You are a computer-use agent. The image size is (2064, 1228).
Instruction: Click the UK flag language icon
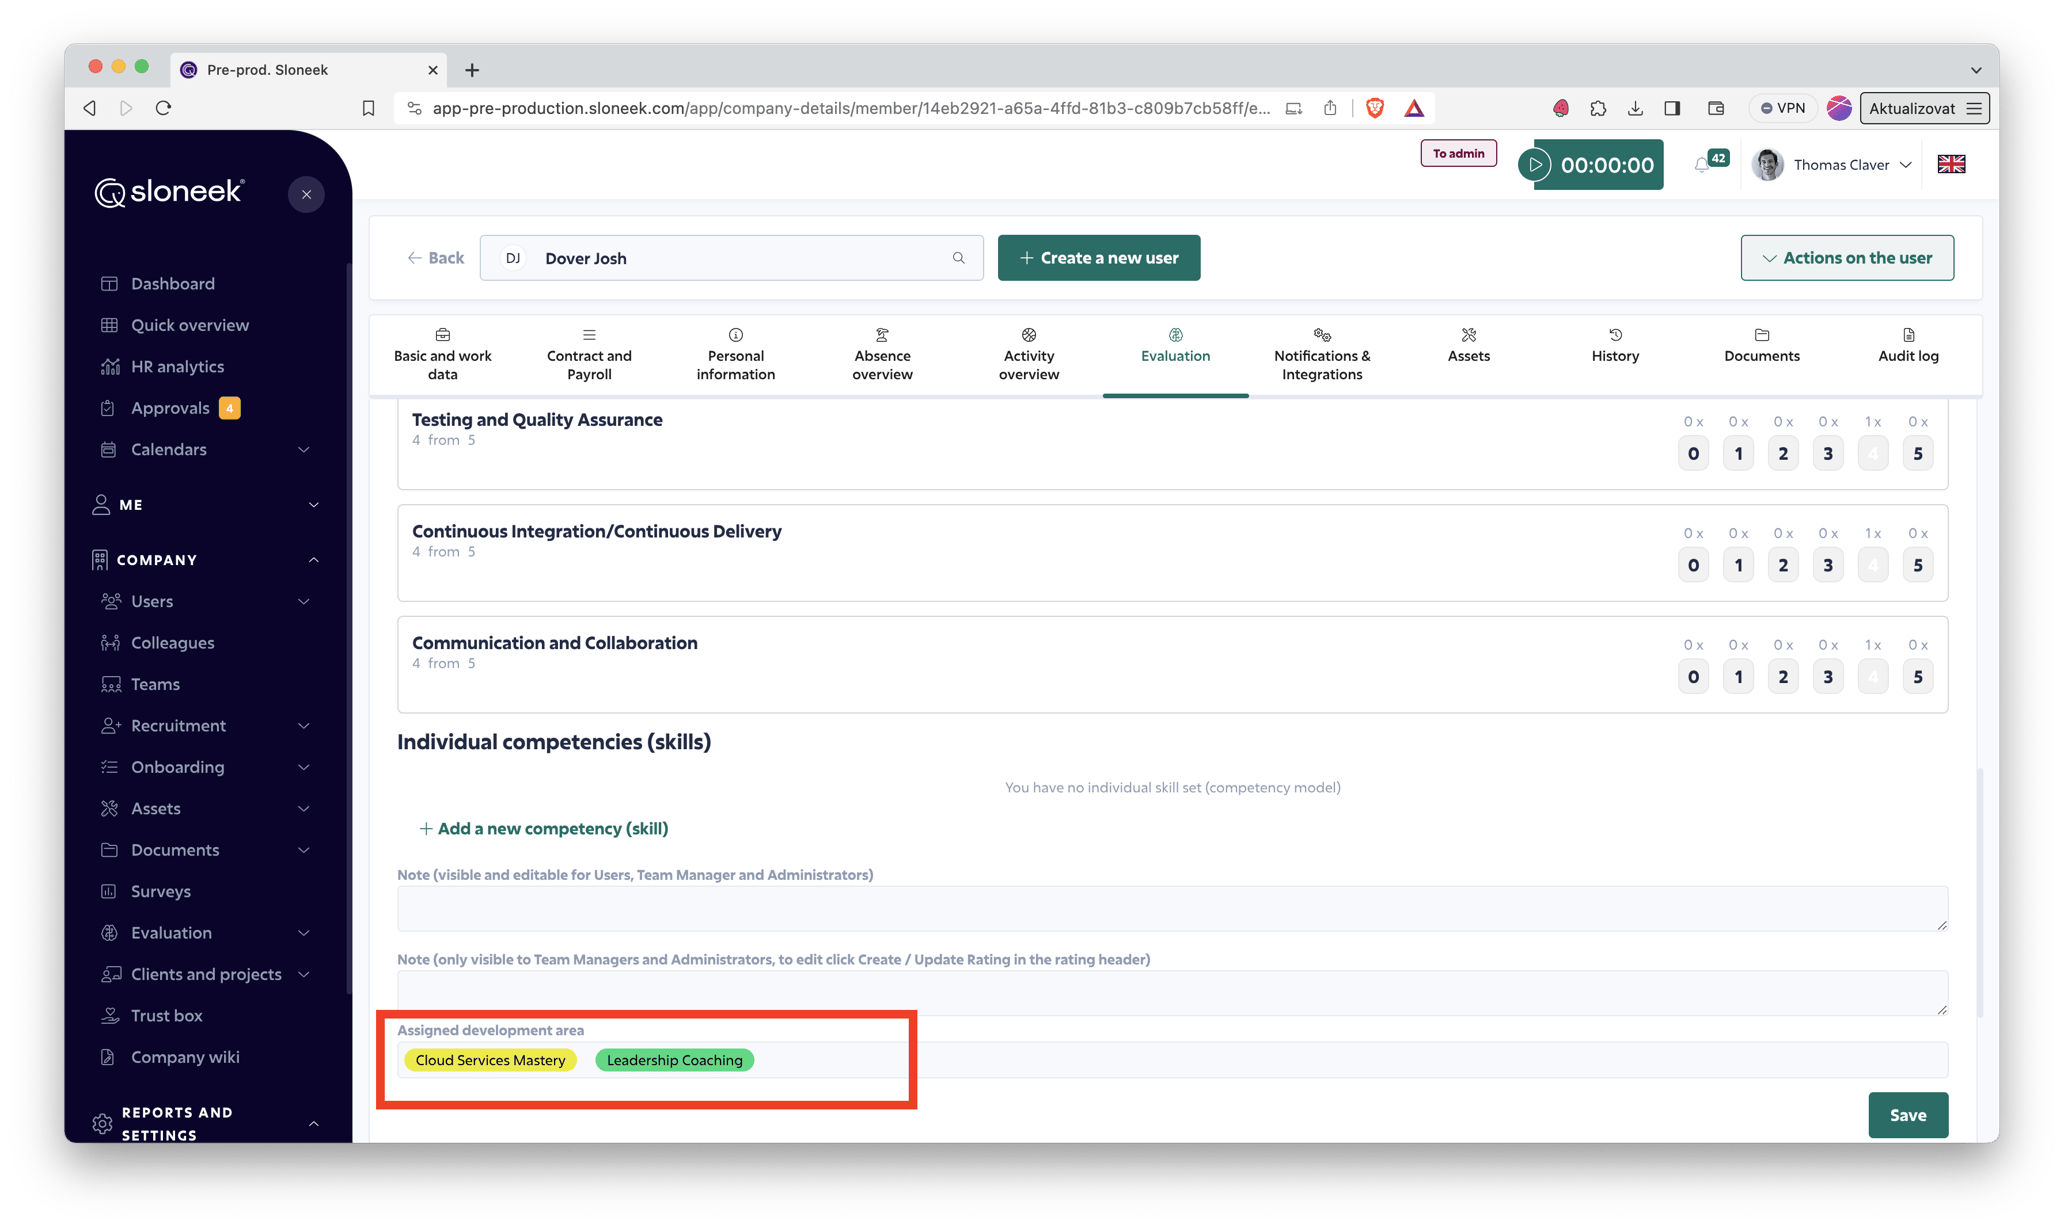click(1951, 165)
